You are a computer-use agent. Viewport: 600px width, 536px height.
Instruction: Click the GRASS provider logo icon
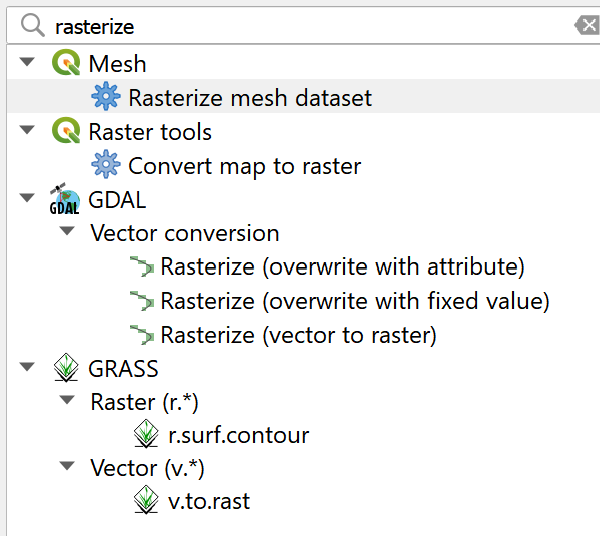click(x=65, y=369)
